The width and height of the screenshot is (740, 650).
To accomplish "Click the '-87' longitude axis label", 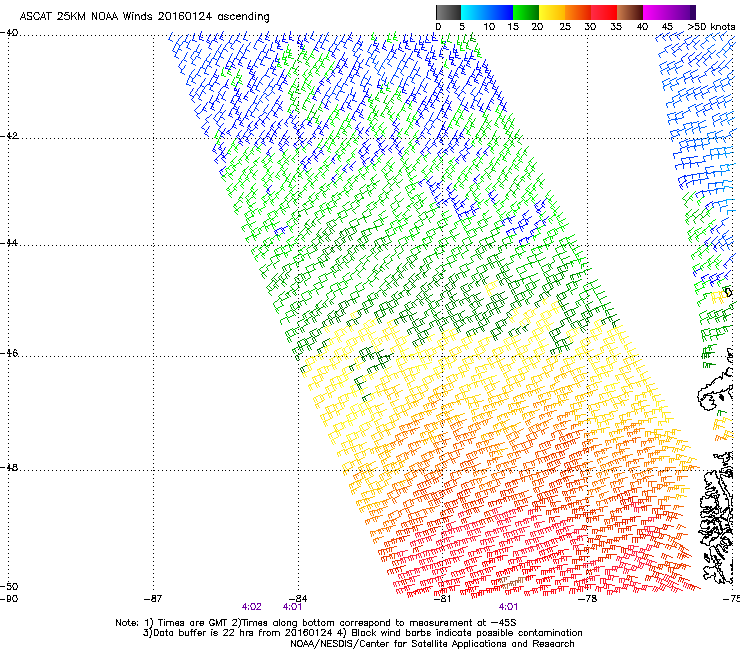I will click(153, 599).
